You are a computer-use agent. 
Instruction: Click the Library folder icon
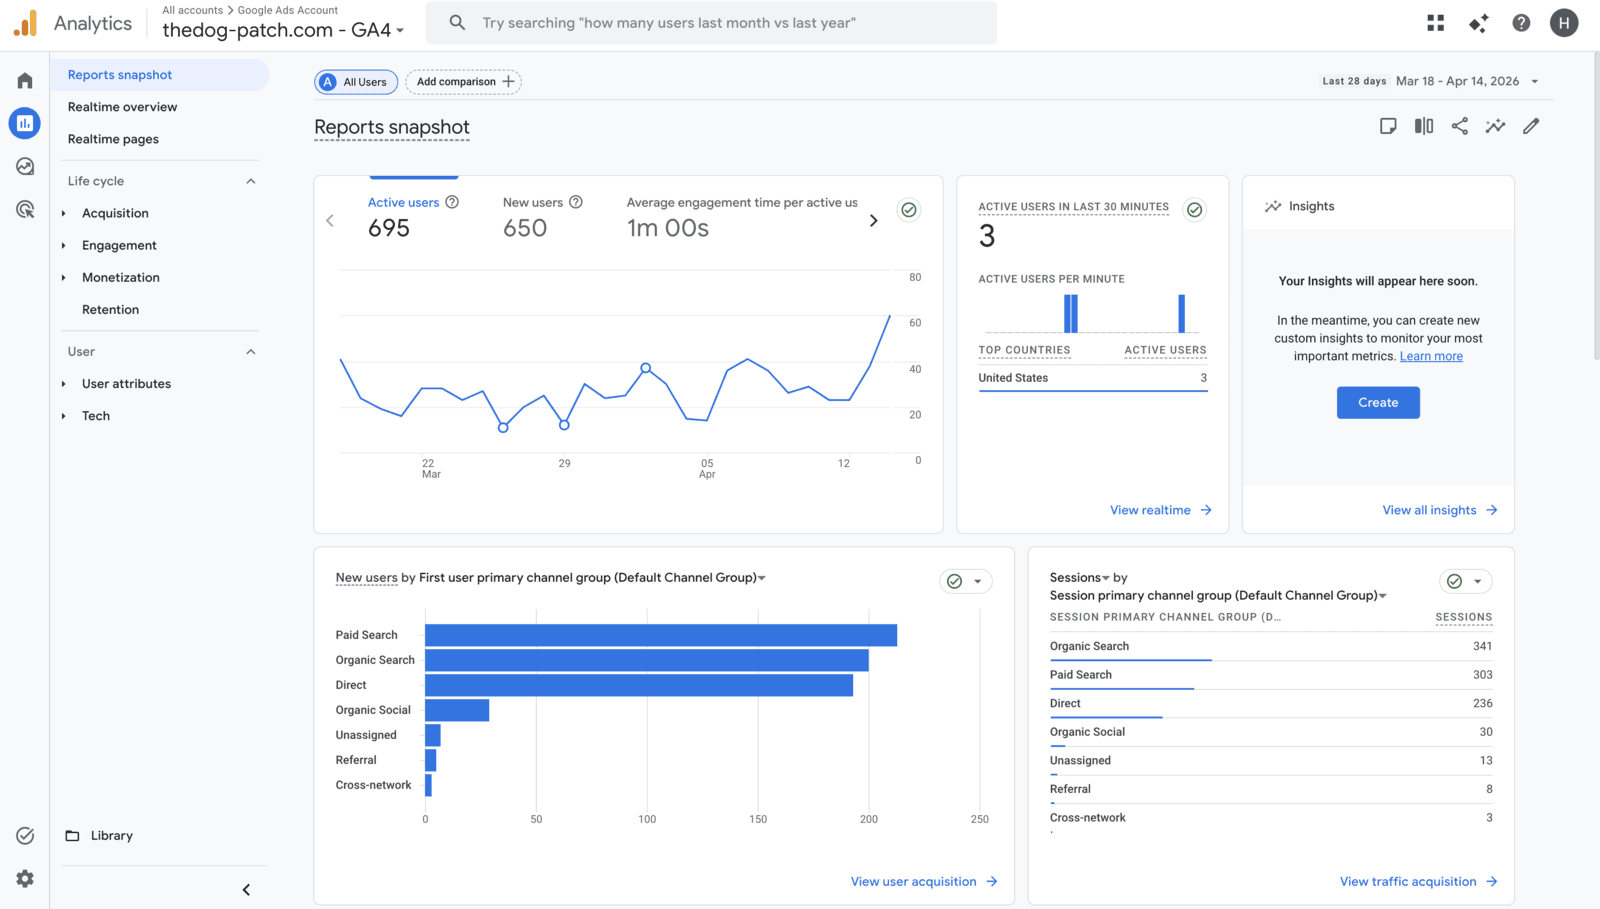(72, 836)
